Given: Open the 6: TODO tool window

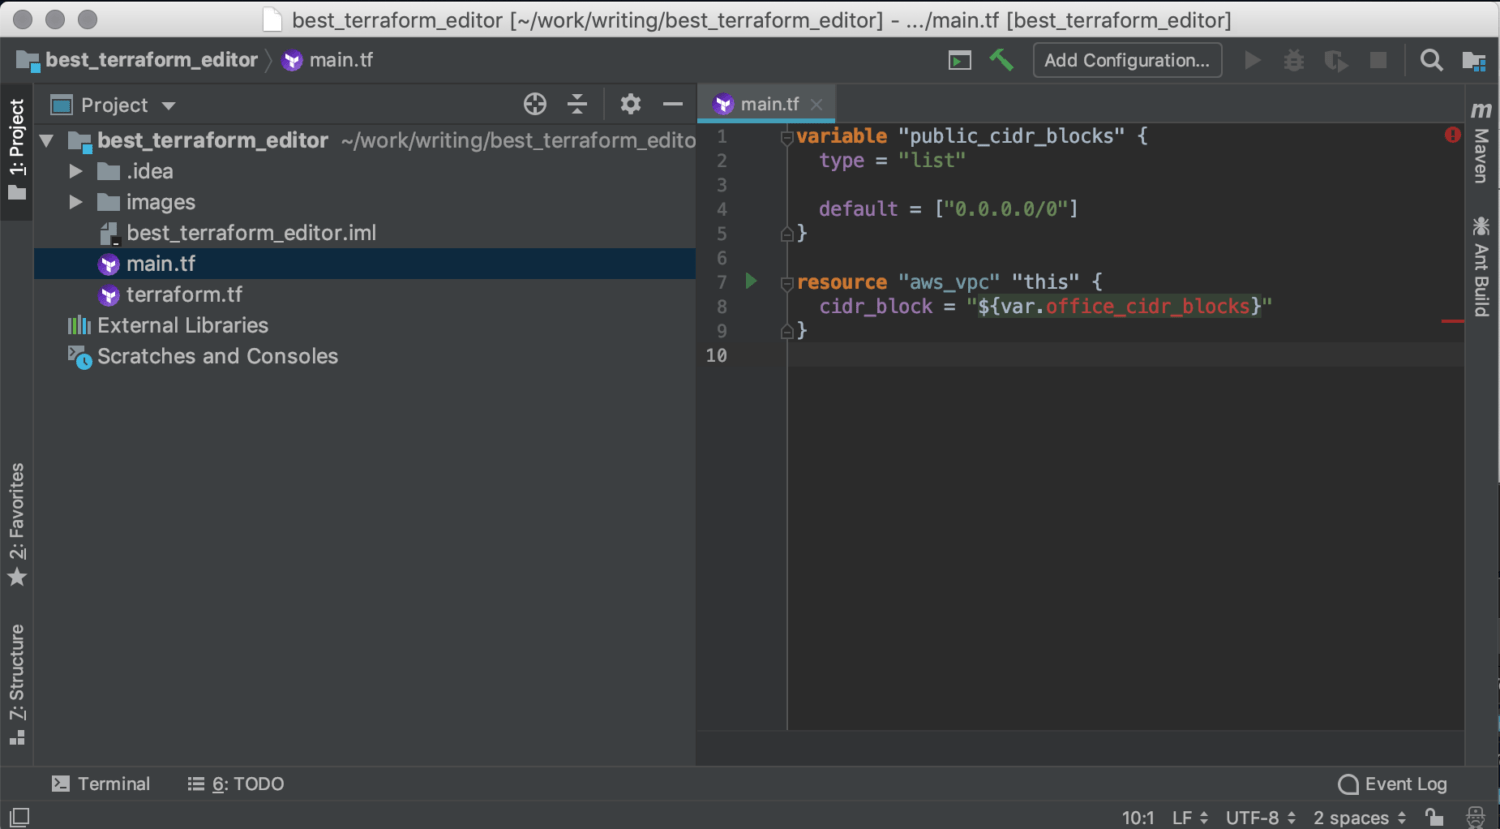Looking at the screenshot, I should click(236, 784).
